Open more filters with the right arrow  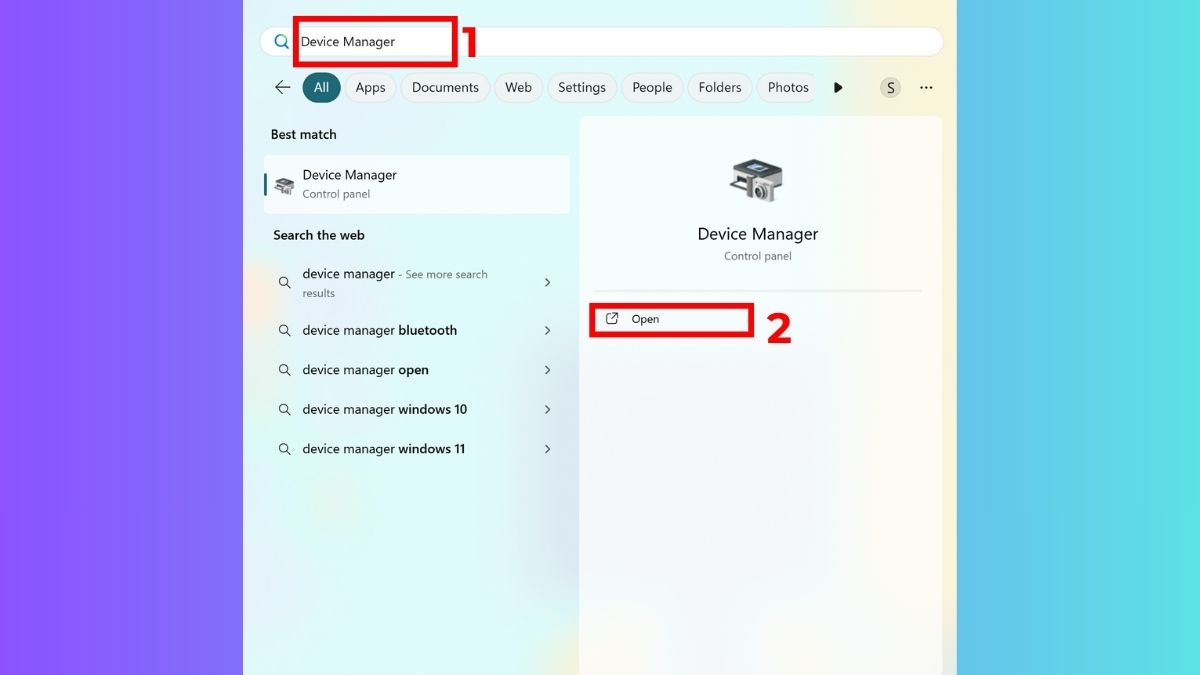(838, 87)
